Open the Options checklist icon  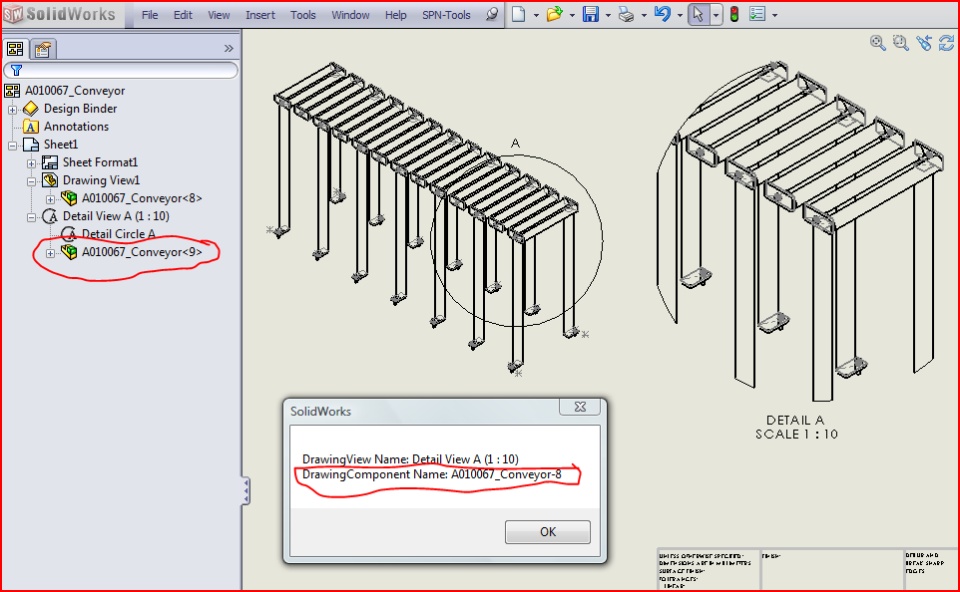pos(757,14)
